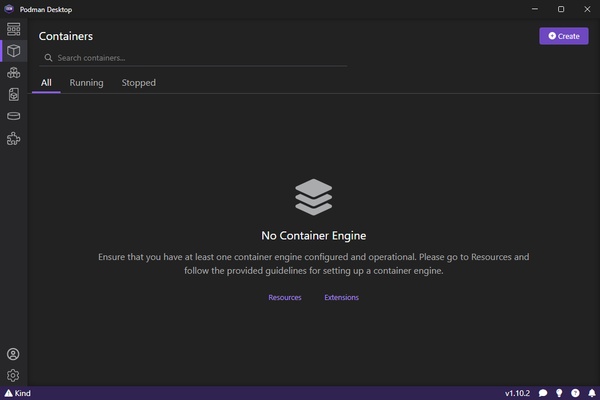Viewport: 600px width, 400px height.
Task: Click the v1.10.2 version label
Action: coord(517,393)
